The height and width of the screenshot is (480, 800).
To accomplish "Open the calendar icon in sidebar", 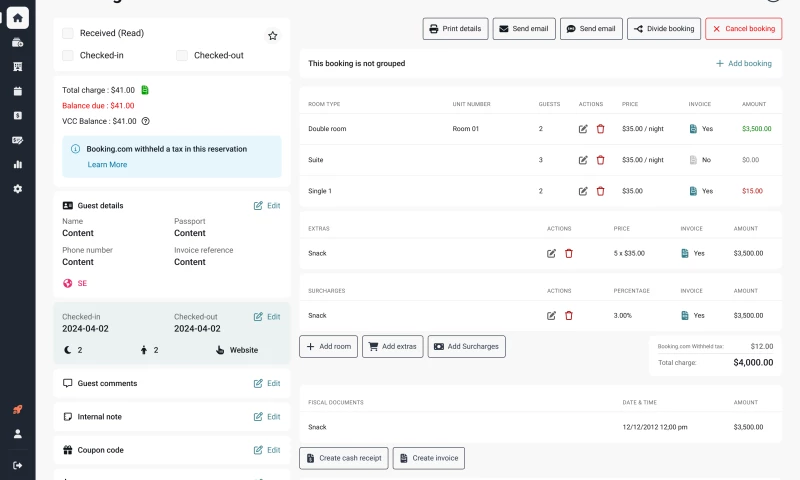I will point(18,91).
